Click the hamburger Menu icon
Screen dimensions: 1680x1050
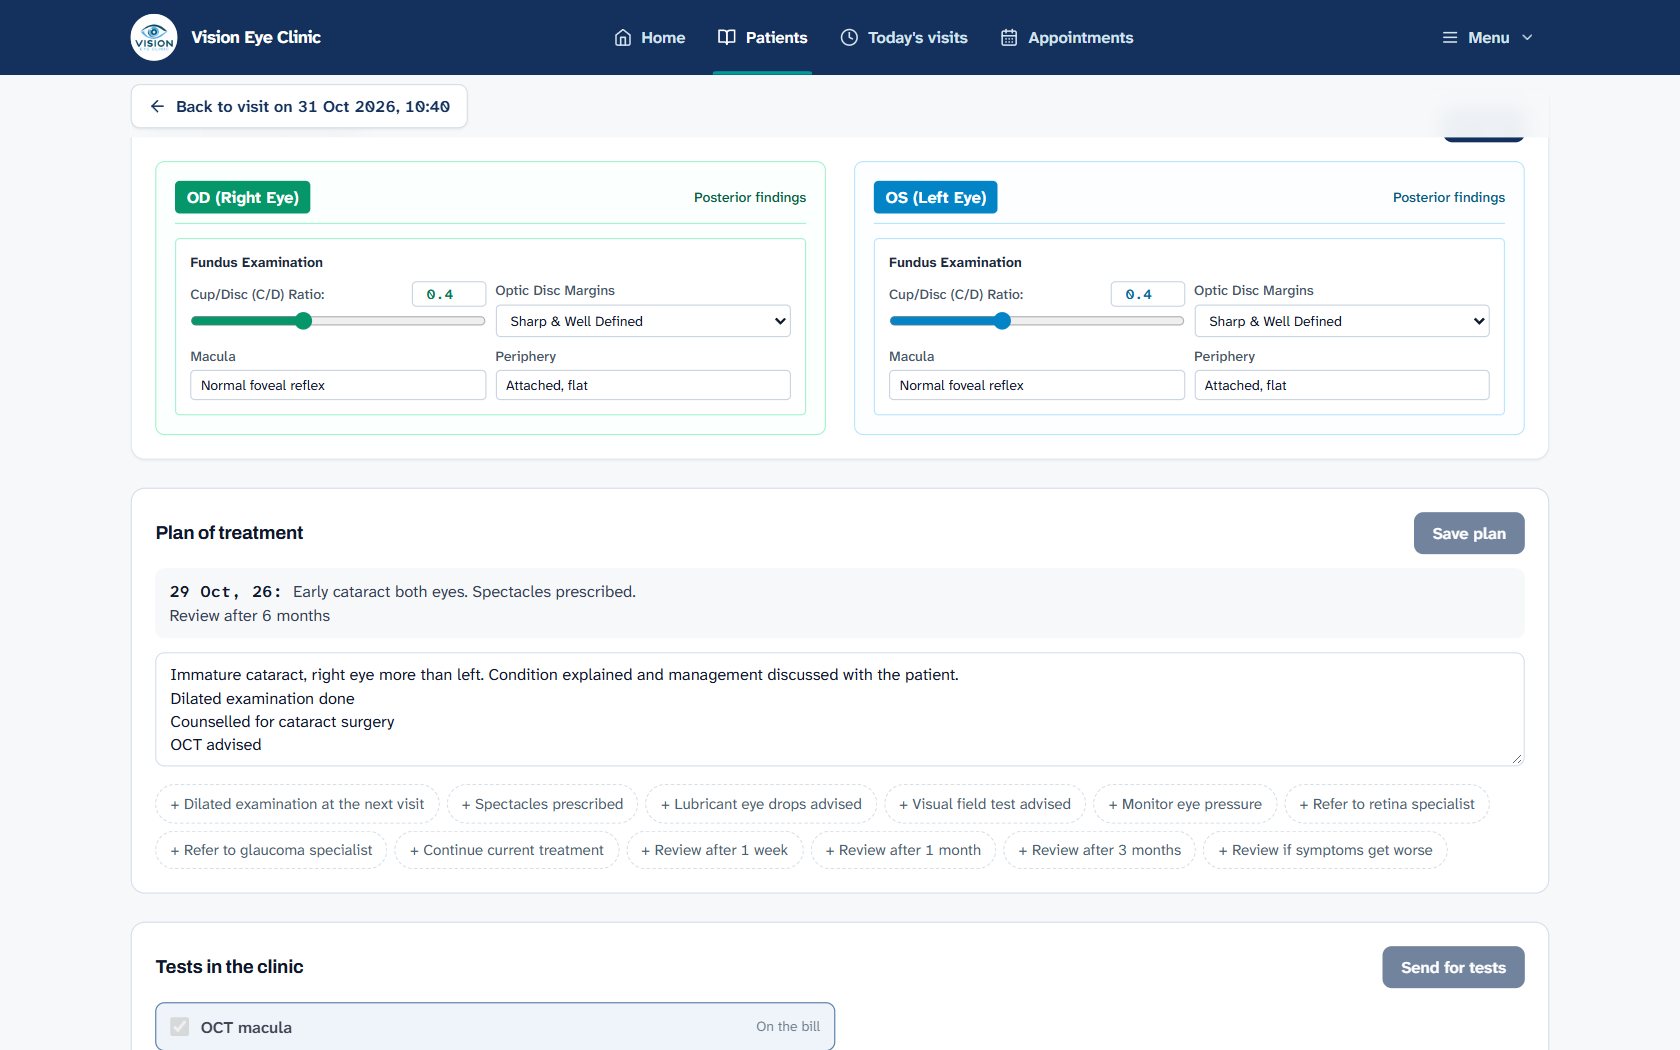tap(1450, 37)
